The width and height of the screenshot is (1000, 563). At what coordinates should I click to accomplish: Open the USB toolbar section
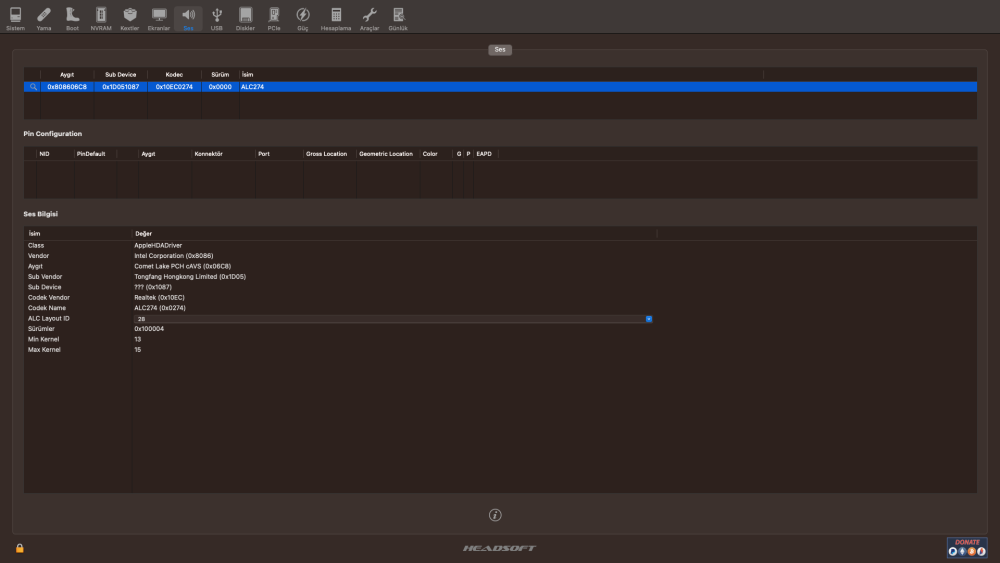tap(217, 18)
